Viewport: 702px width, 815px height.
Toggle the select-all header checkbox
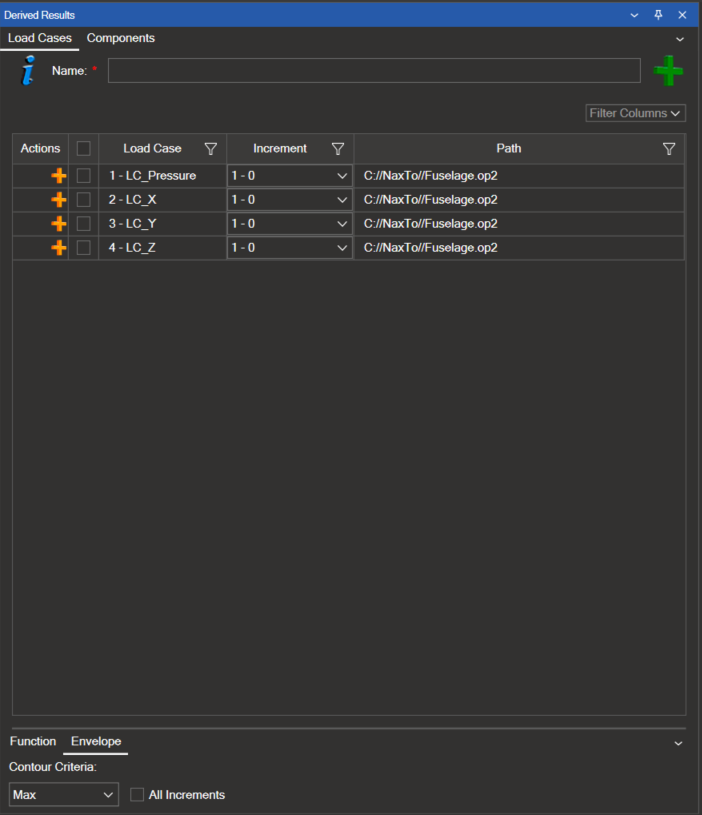(x=84, y=149)
